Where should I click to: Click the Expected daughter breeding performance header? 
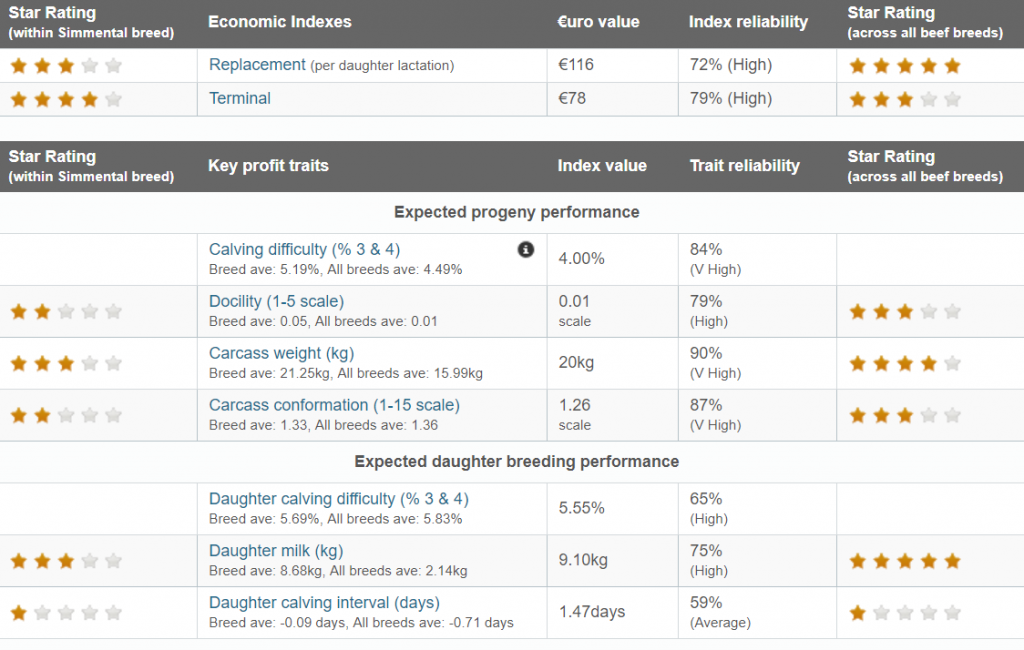pos(517,462)
